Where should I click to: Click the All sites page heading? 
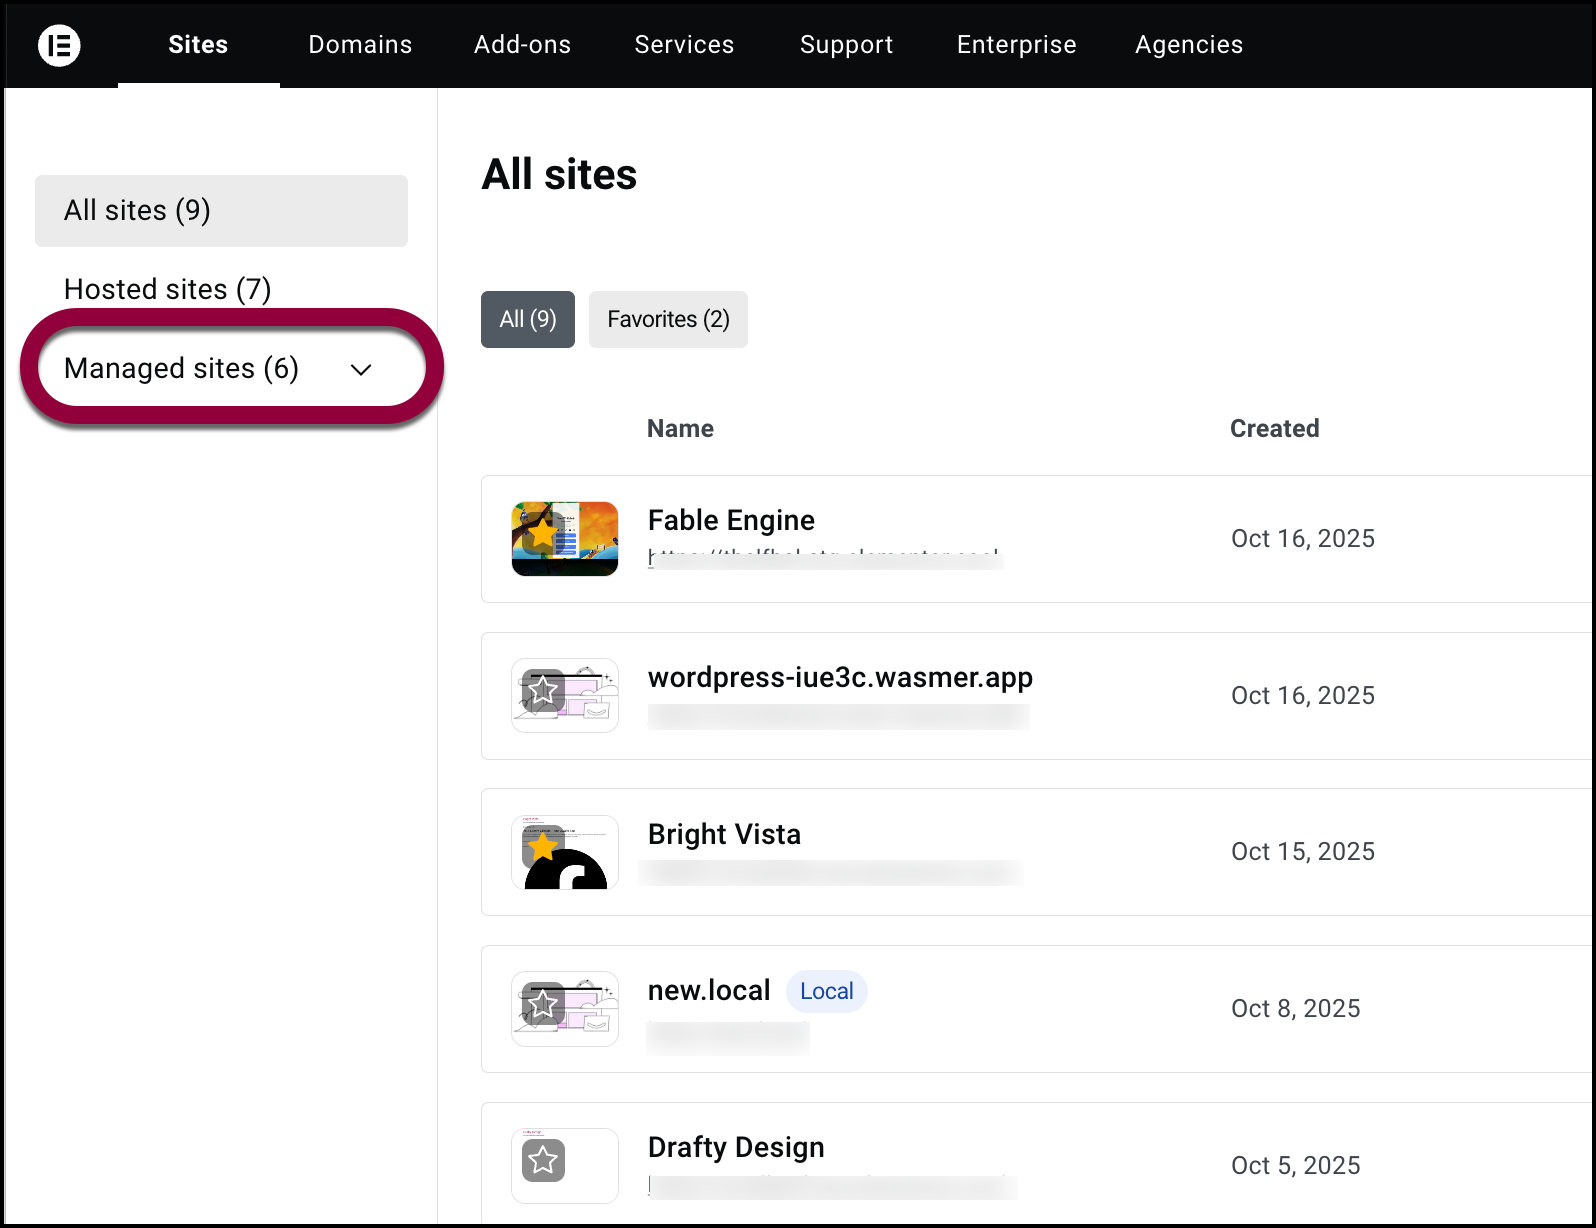pyautogui.click(x=559, y=174)
